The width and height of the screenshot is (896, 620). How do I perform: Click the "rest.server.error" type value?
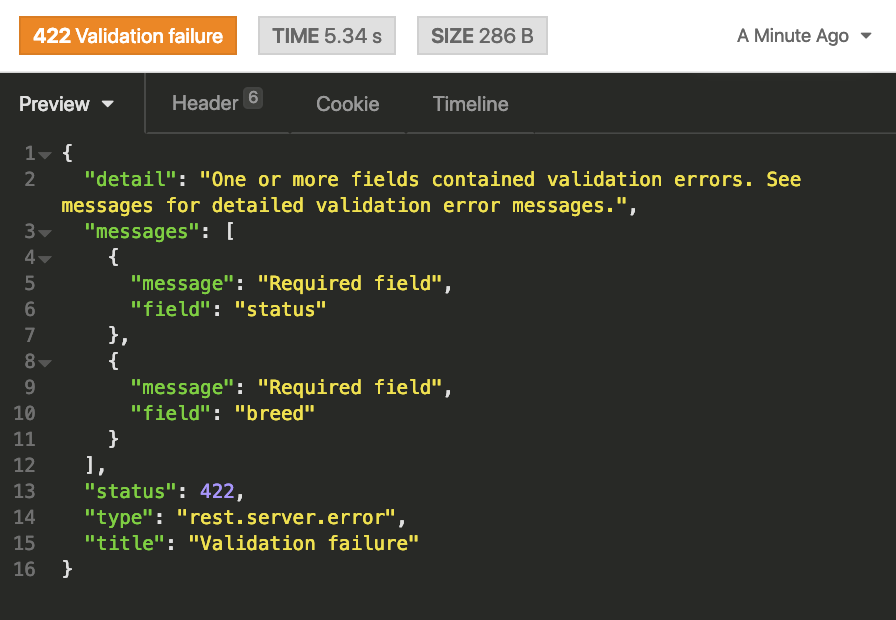[288, 518]
